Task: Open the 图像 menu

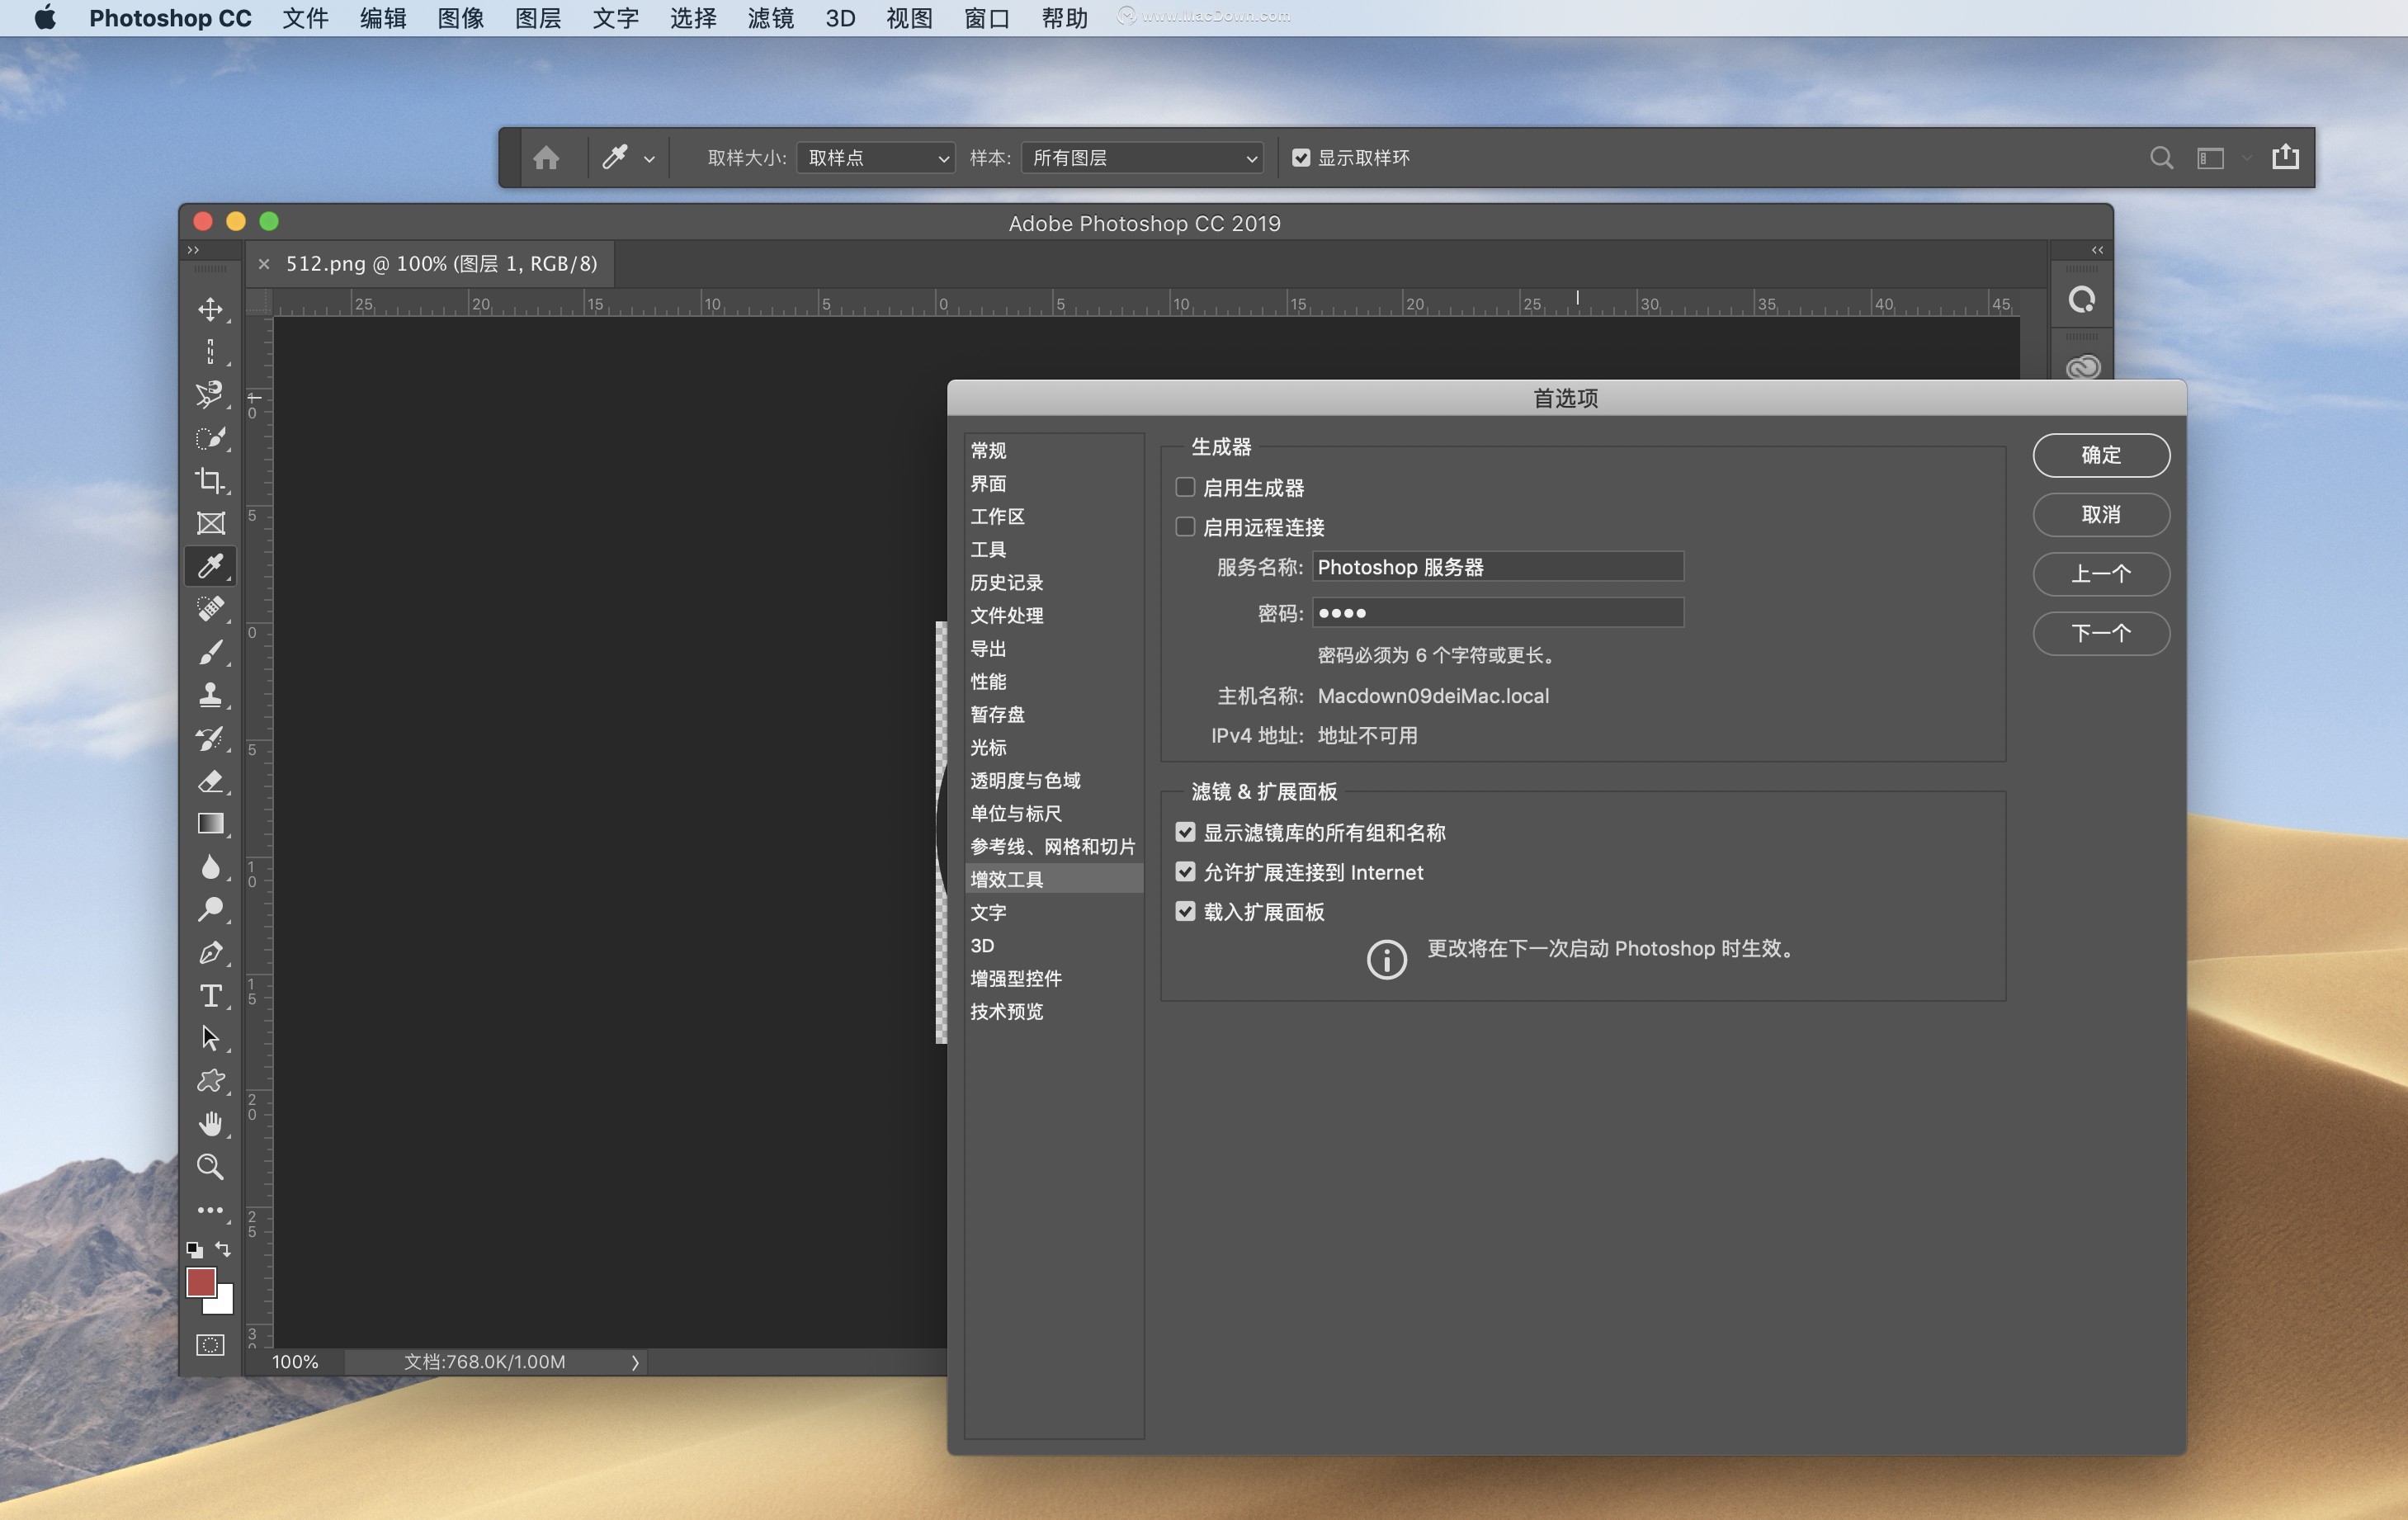Action: pos(460,18)
